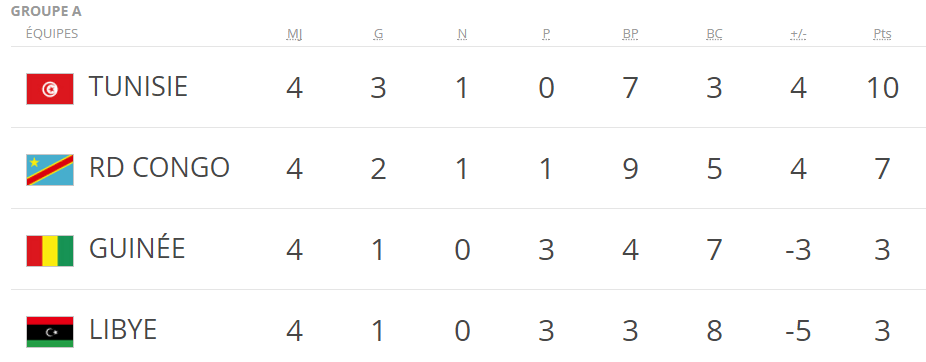Click the +/- goal difference header
The height and width of the screenshot is (362, 926).
coord(798,34)
